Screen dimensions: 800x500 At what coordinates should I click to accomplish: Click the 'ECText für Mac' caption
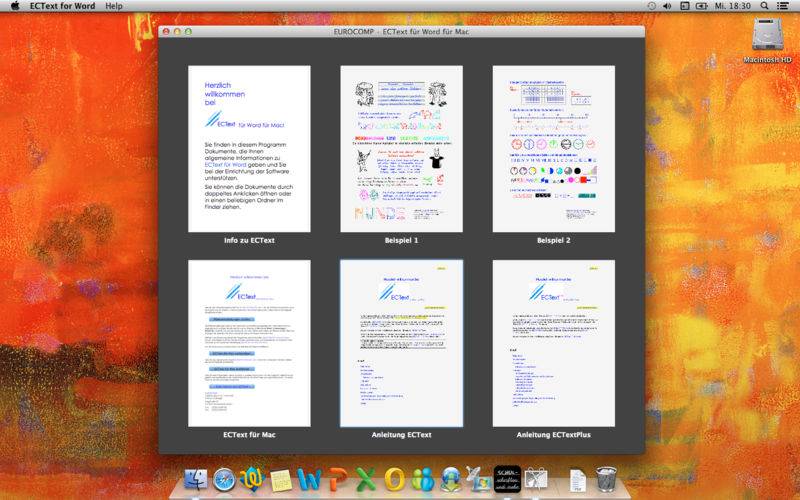[249, 435]
